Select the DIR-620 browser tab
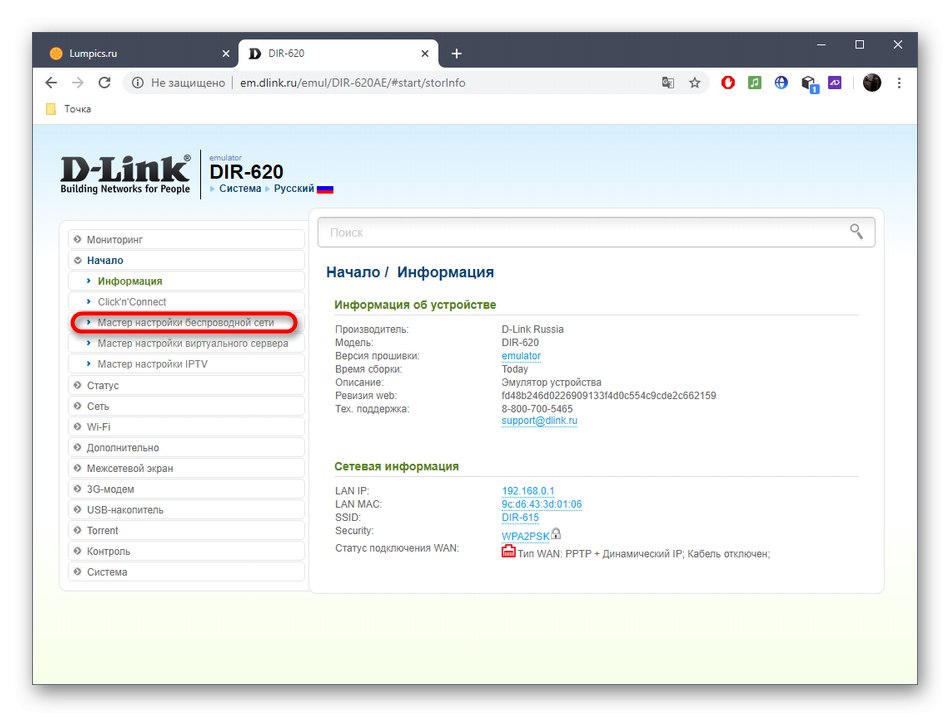This screenshot has height=717, width=950. (338, 54)
